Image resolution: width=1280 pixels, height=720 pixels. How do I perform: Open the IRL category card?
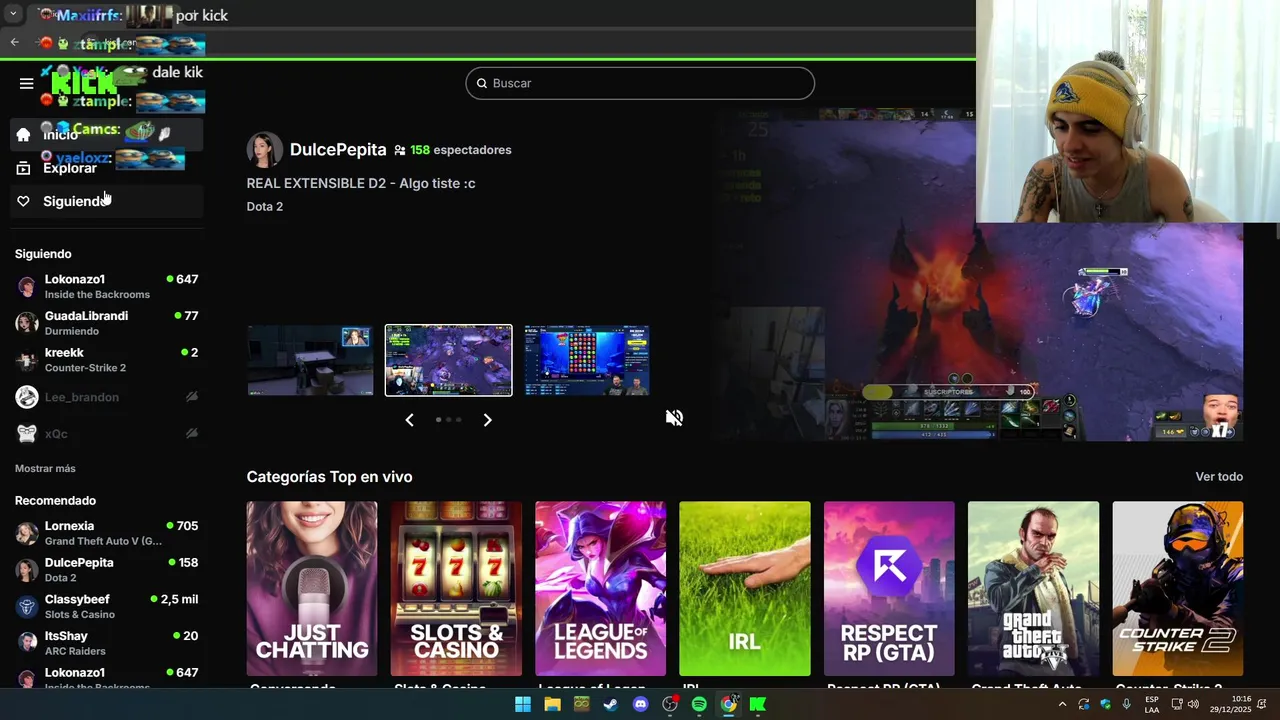pos(745,589)
